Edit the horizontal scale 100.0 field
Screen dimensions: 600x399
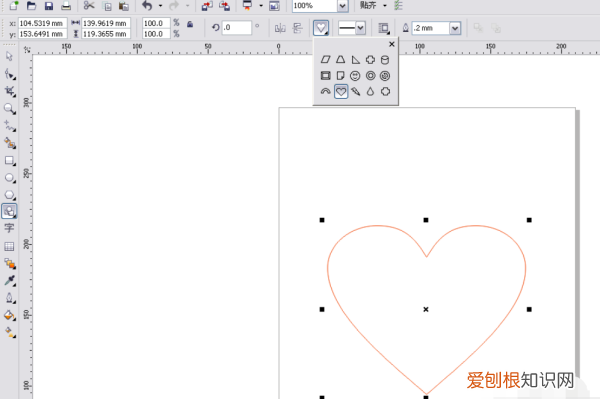pyautogui.click(x=156, y=23)
